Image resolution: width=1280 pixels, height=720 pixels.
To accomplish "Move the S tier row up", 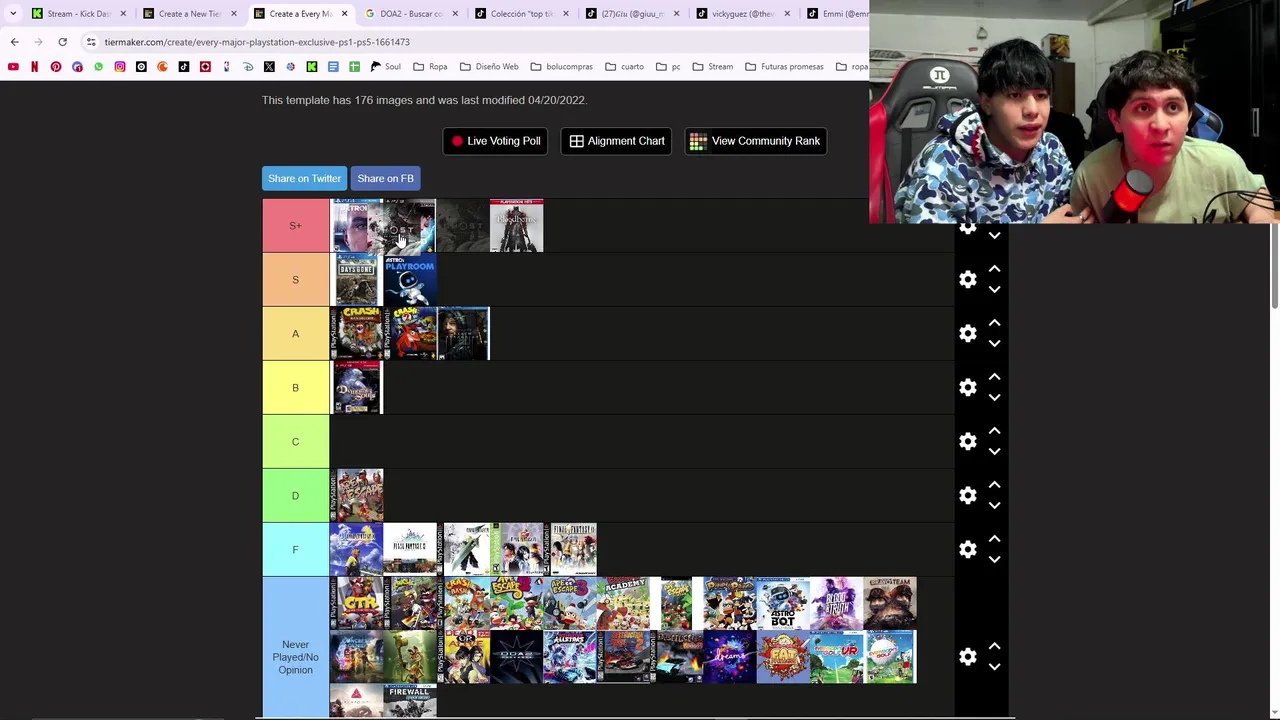I will 994,269.
